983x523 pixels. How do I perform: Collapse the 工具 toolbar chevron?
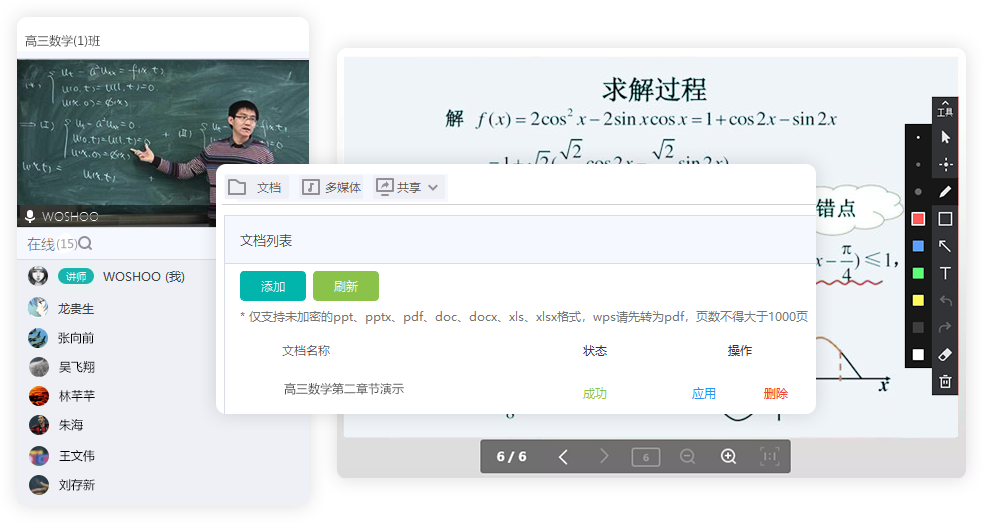pyautogui.click(x=945, y=103)
